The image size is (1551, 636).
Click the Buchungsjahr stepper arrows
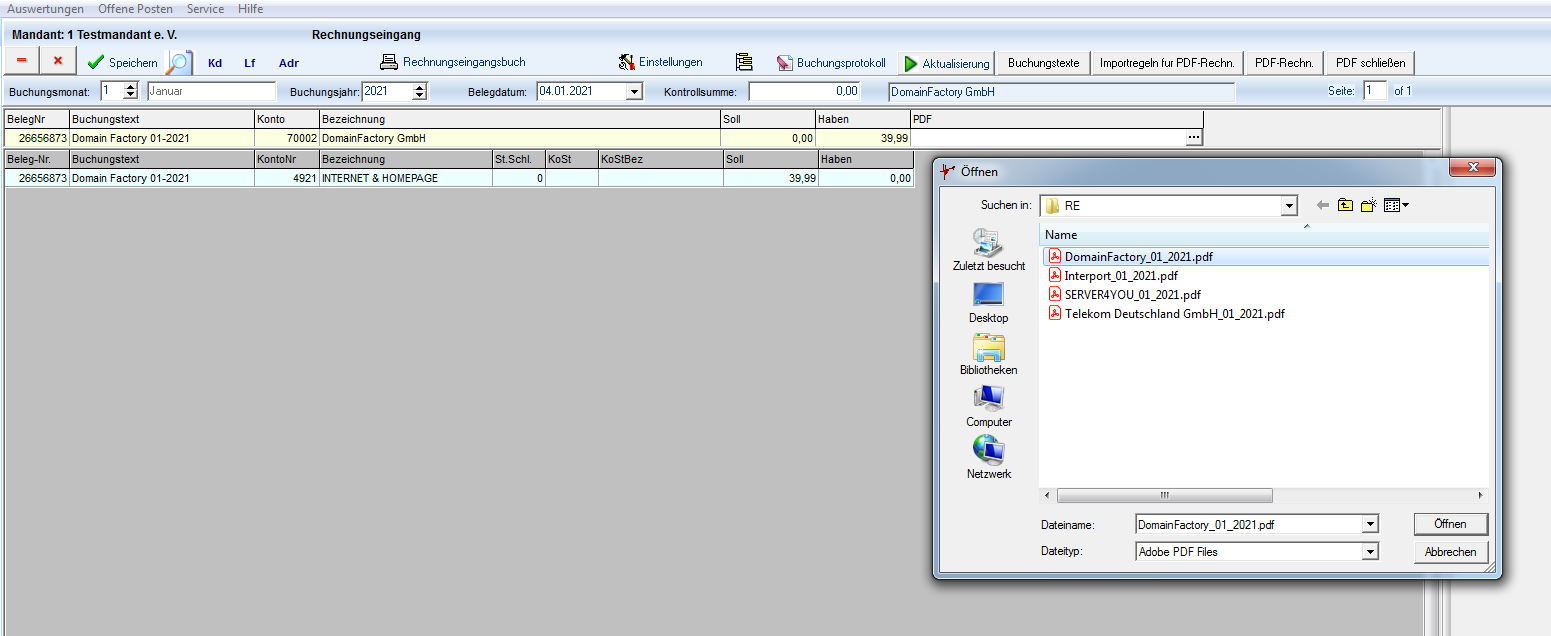tap(419, 91)
